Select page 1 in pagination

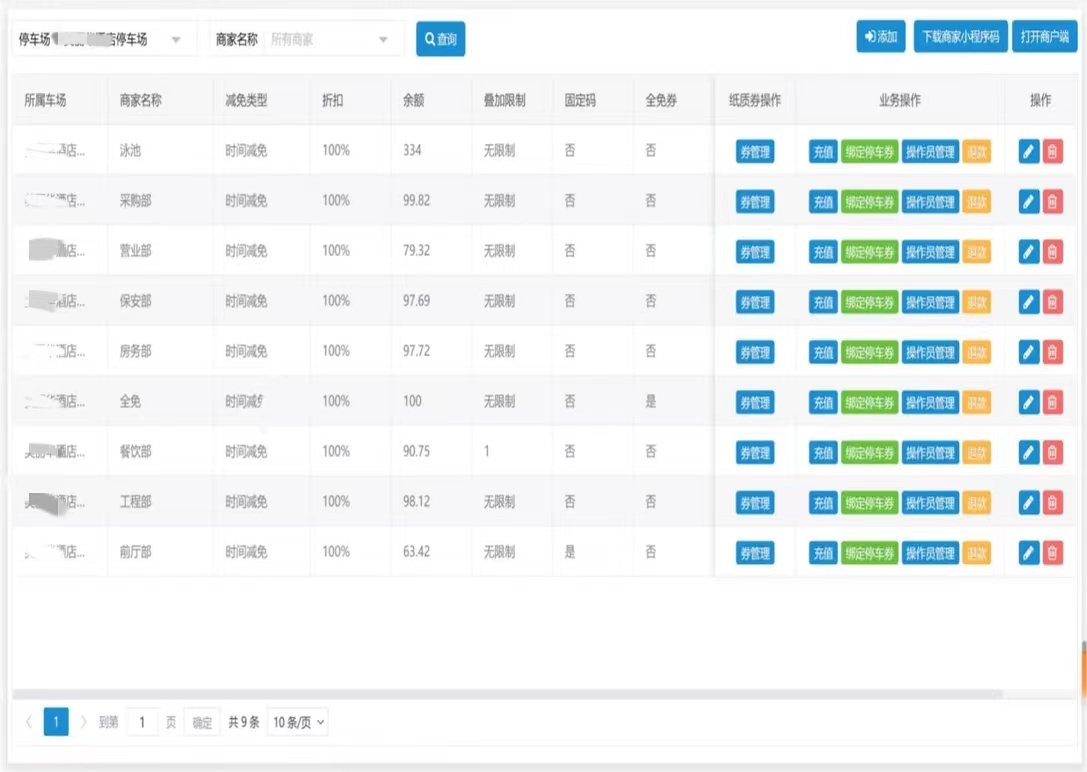(x=56, y=722)
